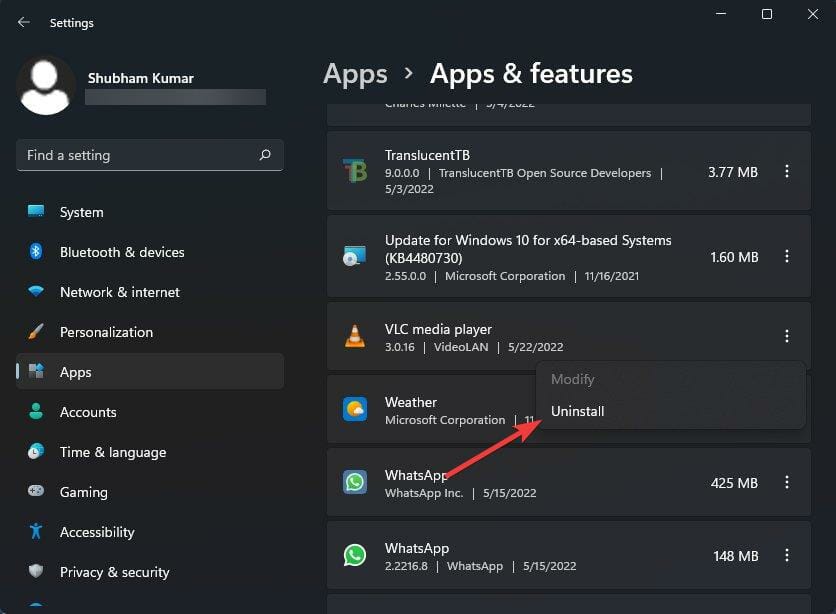Open Time & language settings
Image resolution: width=836 pixels, height=614 pixels.
point(150,452)
